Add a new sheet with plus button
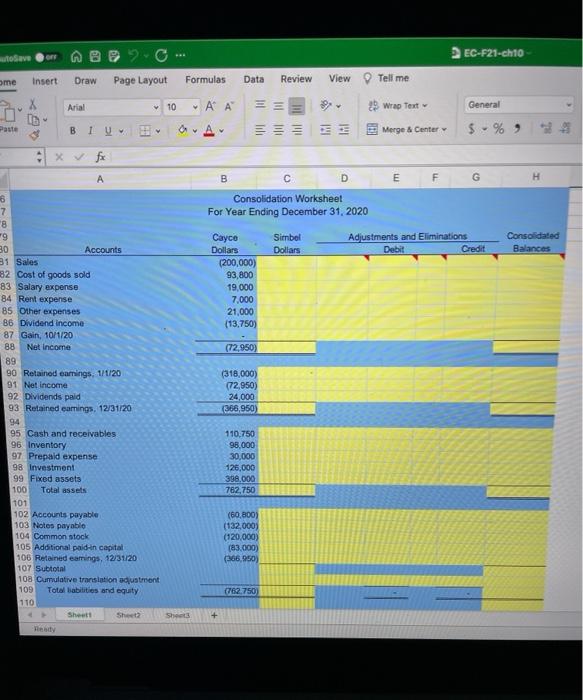The image size is (583, 700). coord(214,615)
